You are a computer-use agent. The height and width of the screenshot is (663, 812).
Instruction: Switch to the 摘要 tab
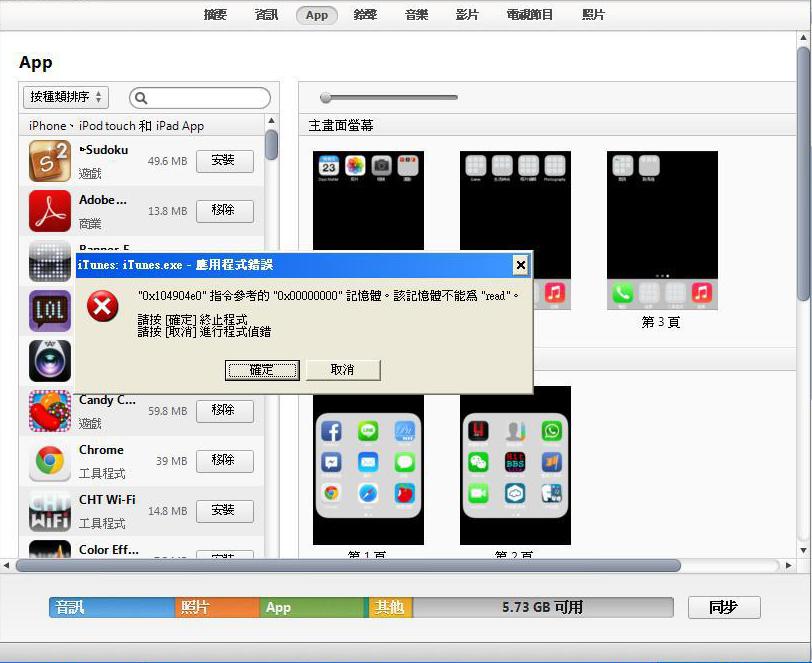tap(215, 15)
